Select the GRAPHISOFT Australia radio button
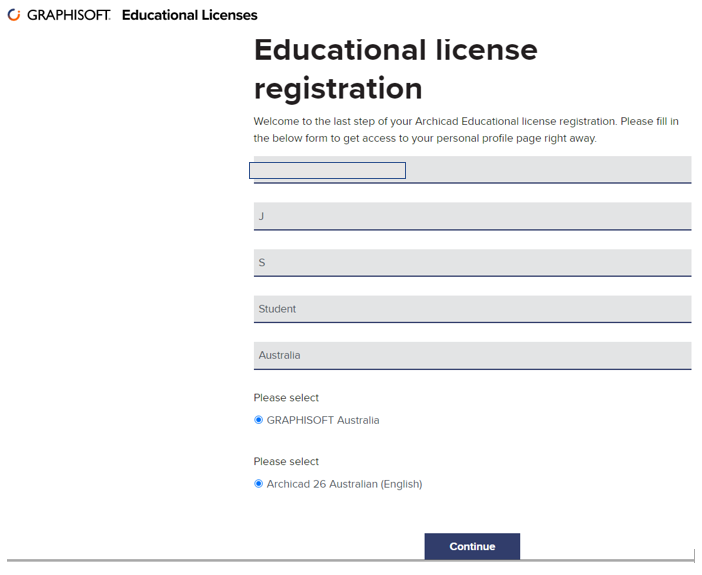The image size is (702, 575). (258, 420)
